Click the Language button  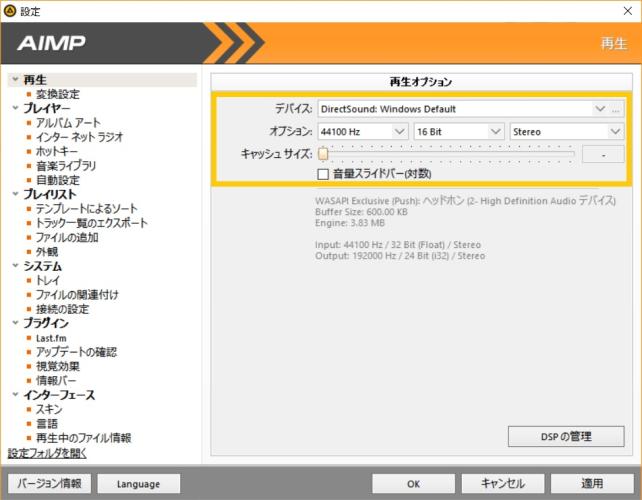(x=139, y=484)
